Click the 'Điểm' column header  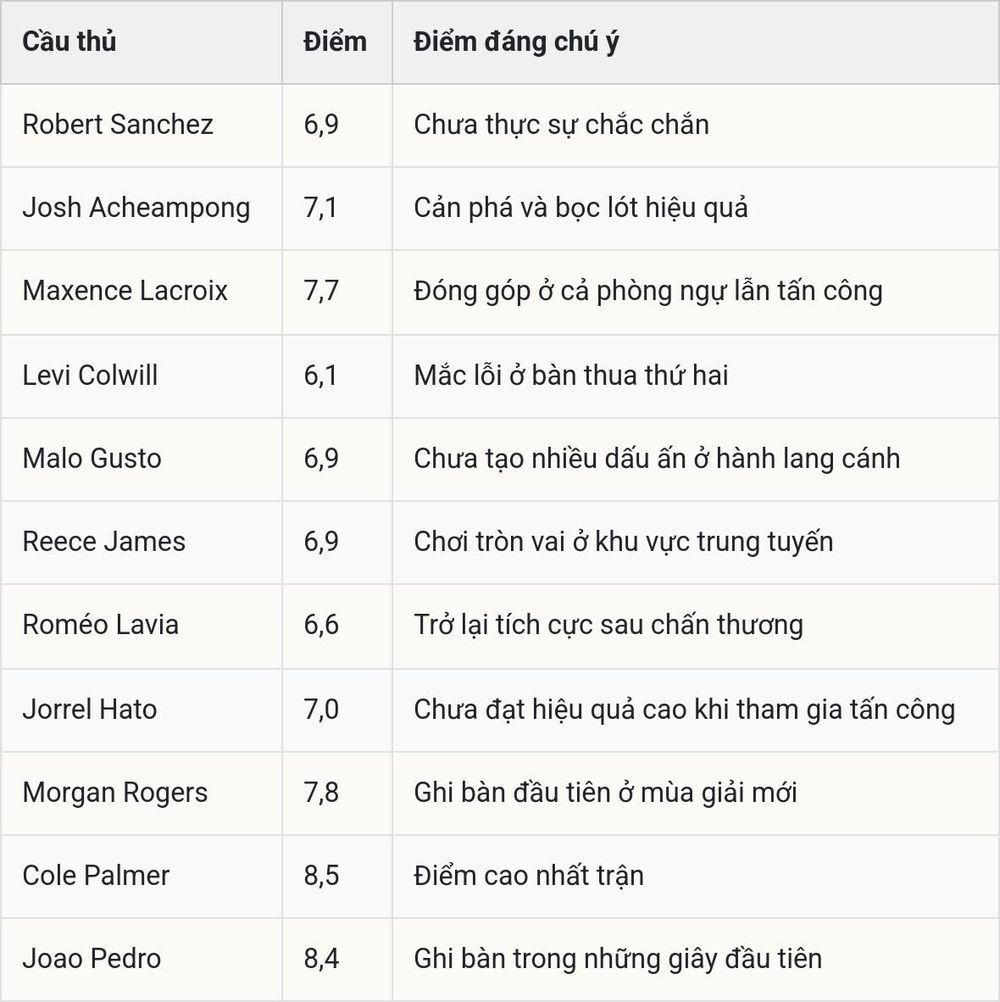tap(335, 42)
